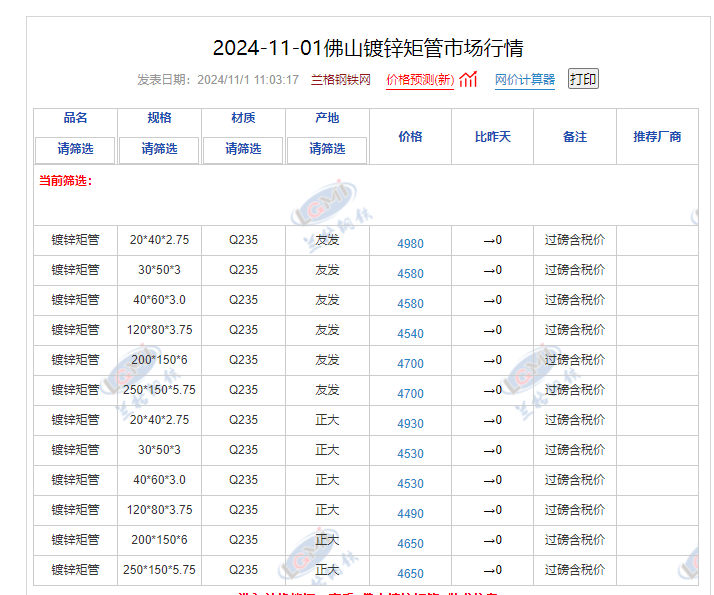Open the 产地 请筛选 filter dropdown
Image resolution: width=714 pixels, height=595 pixels.
point(327,149)
